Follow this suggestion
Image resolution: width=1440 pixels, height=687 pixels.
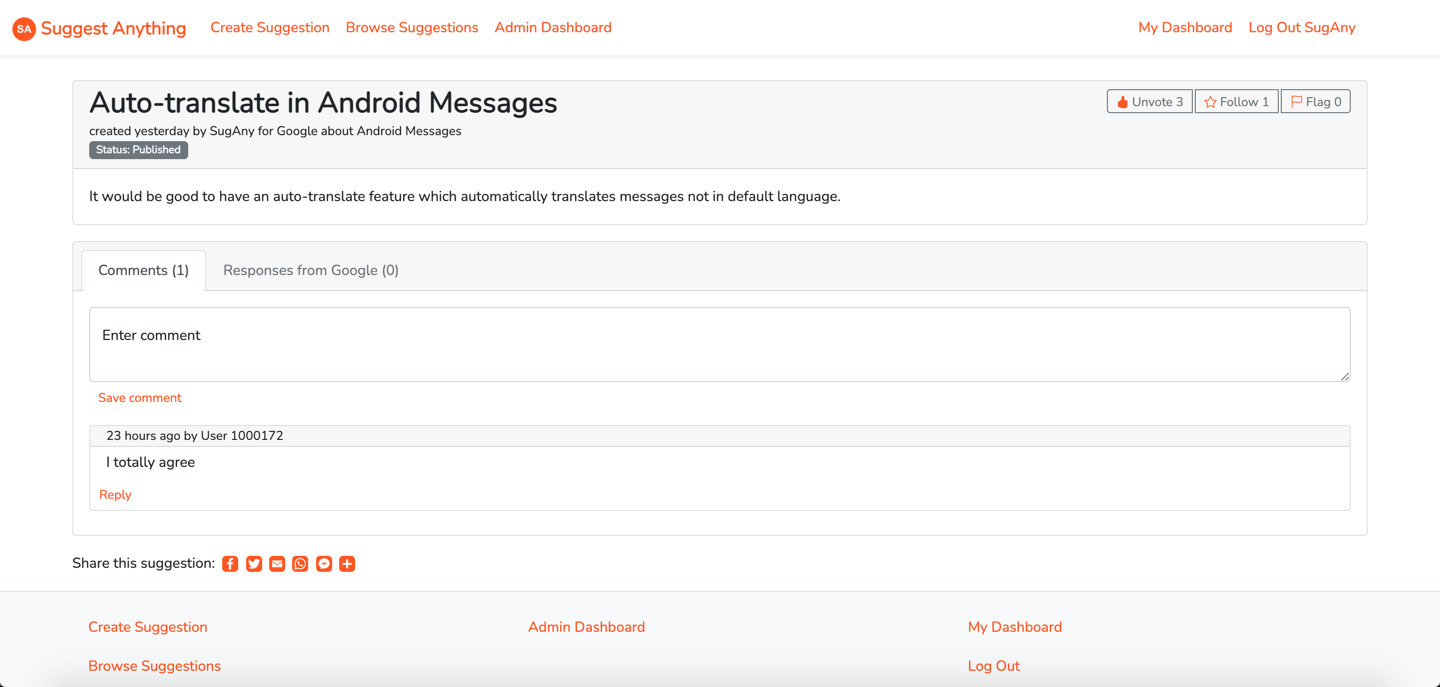(1236, 102)
